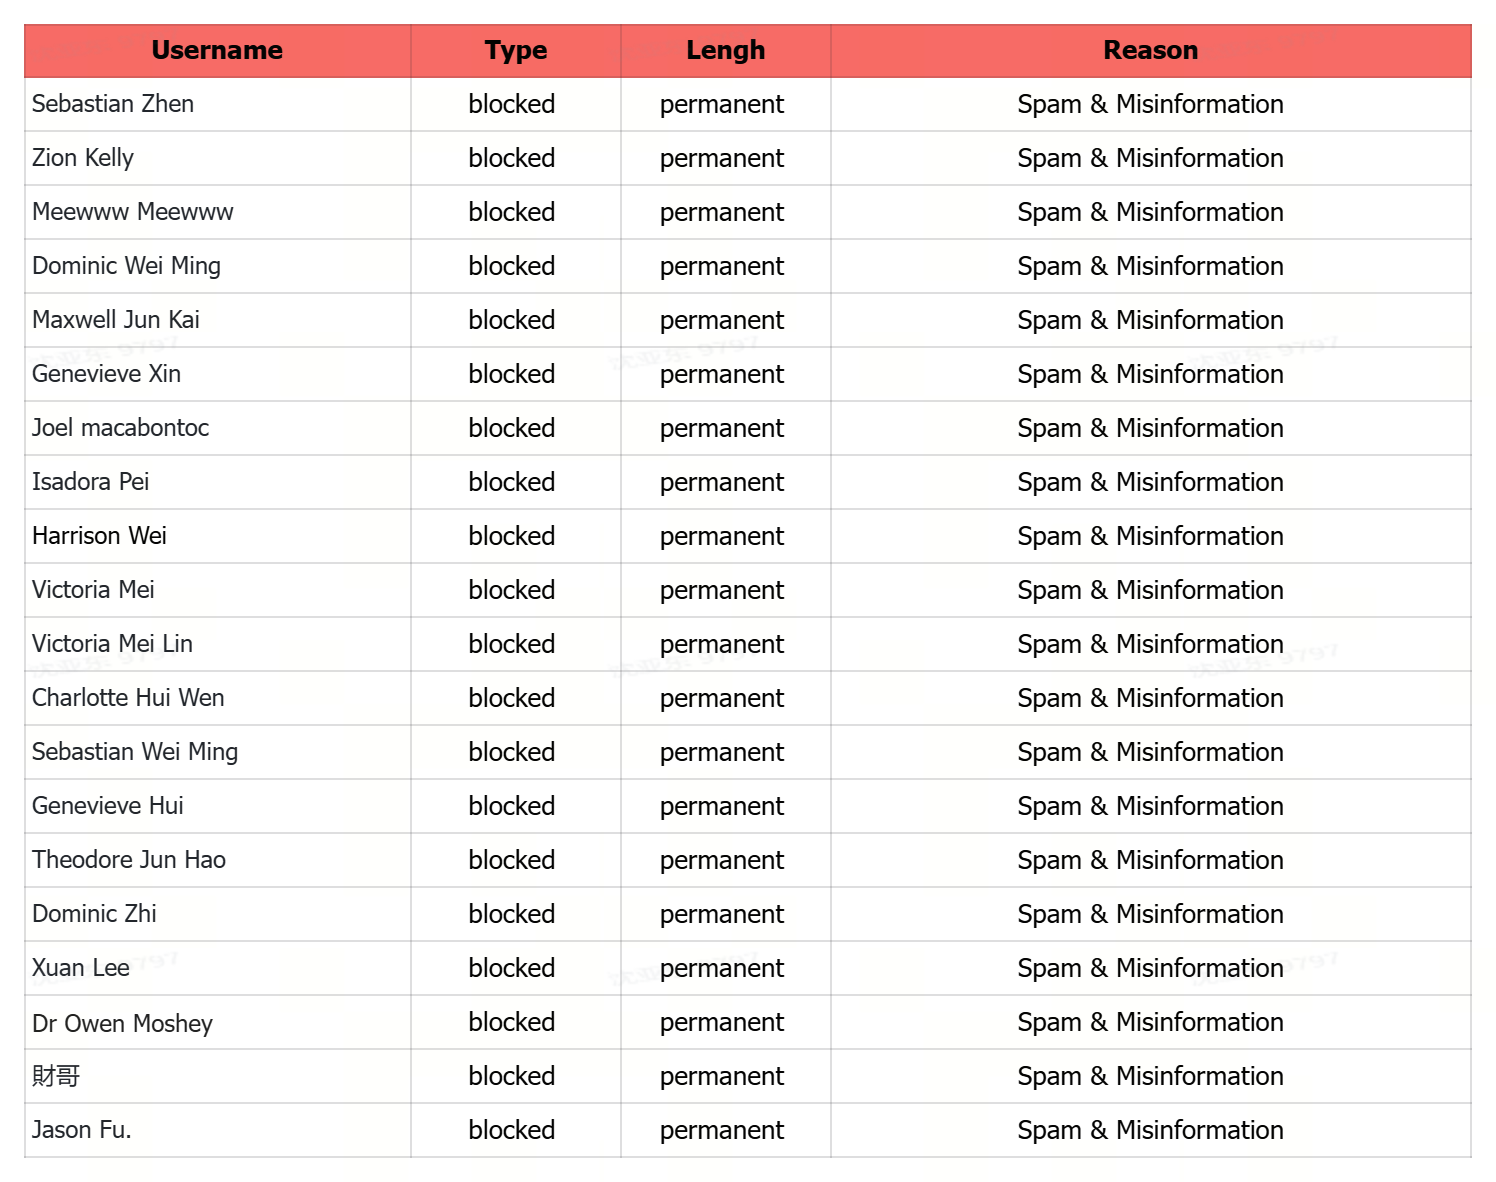Click the blocked type for Xuan Lee

pos(512,968)
